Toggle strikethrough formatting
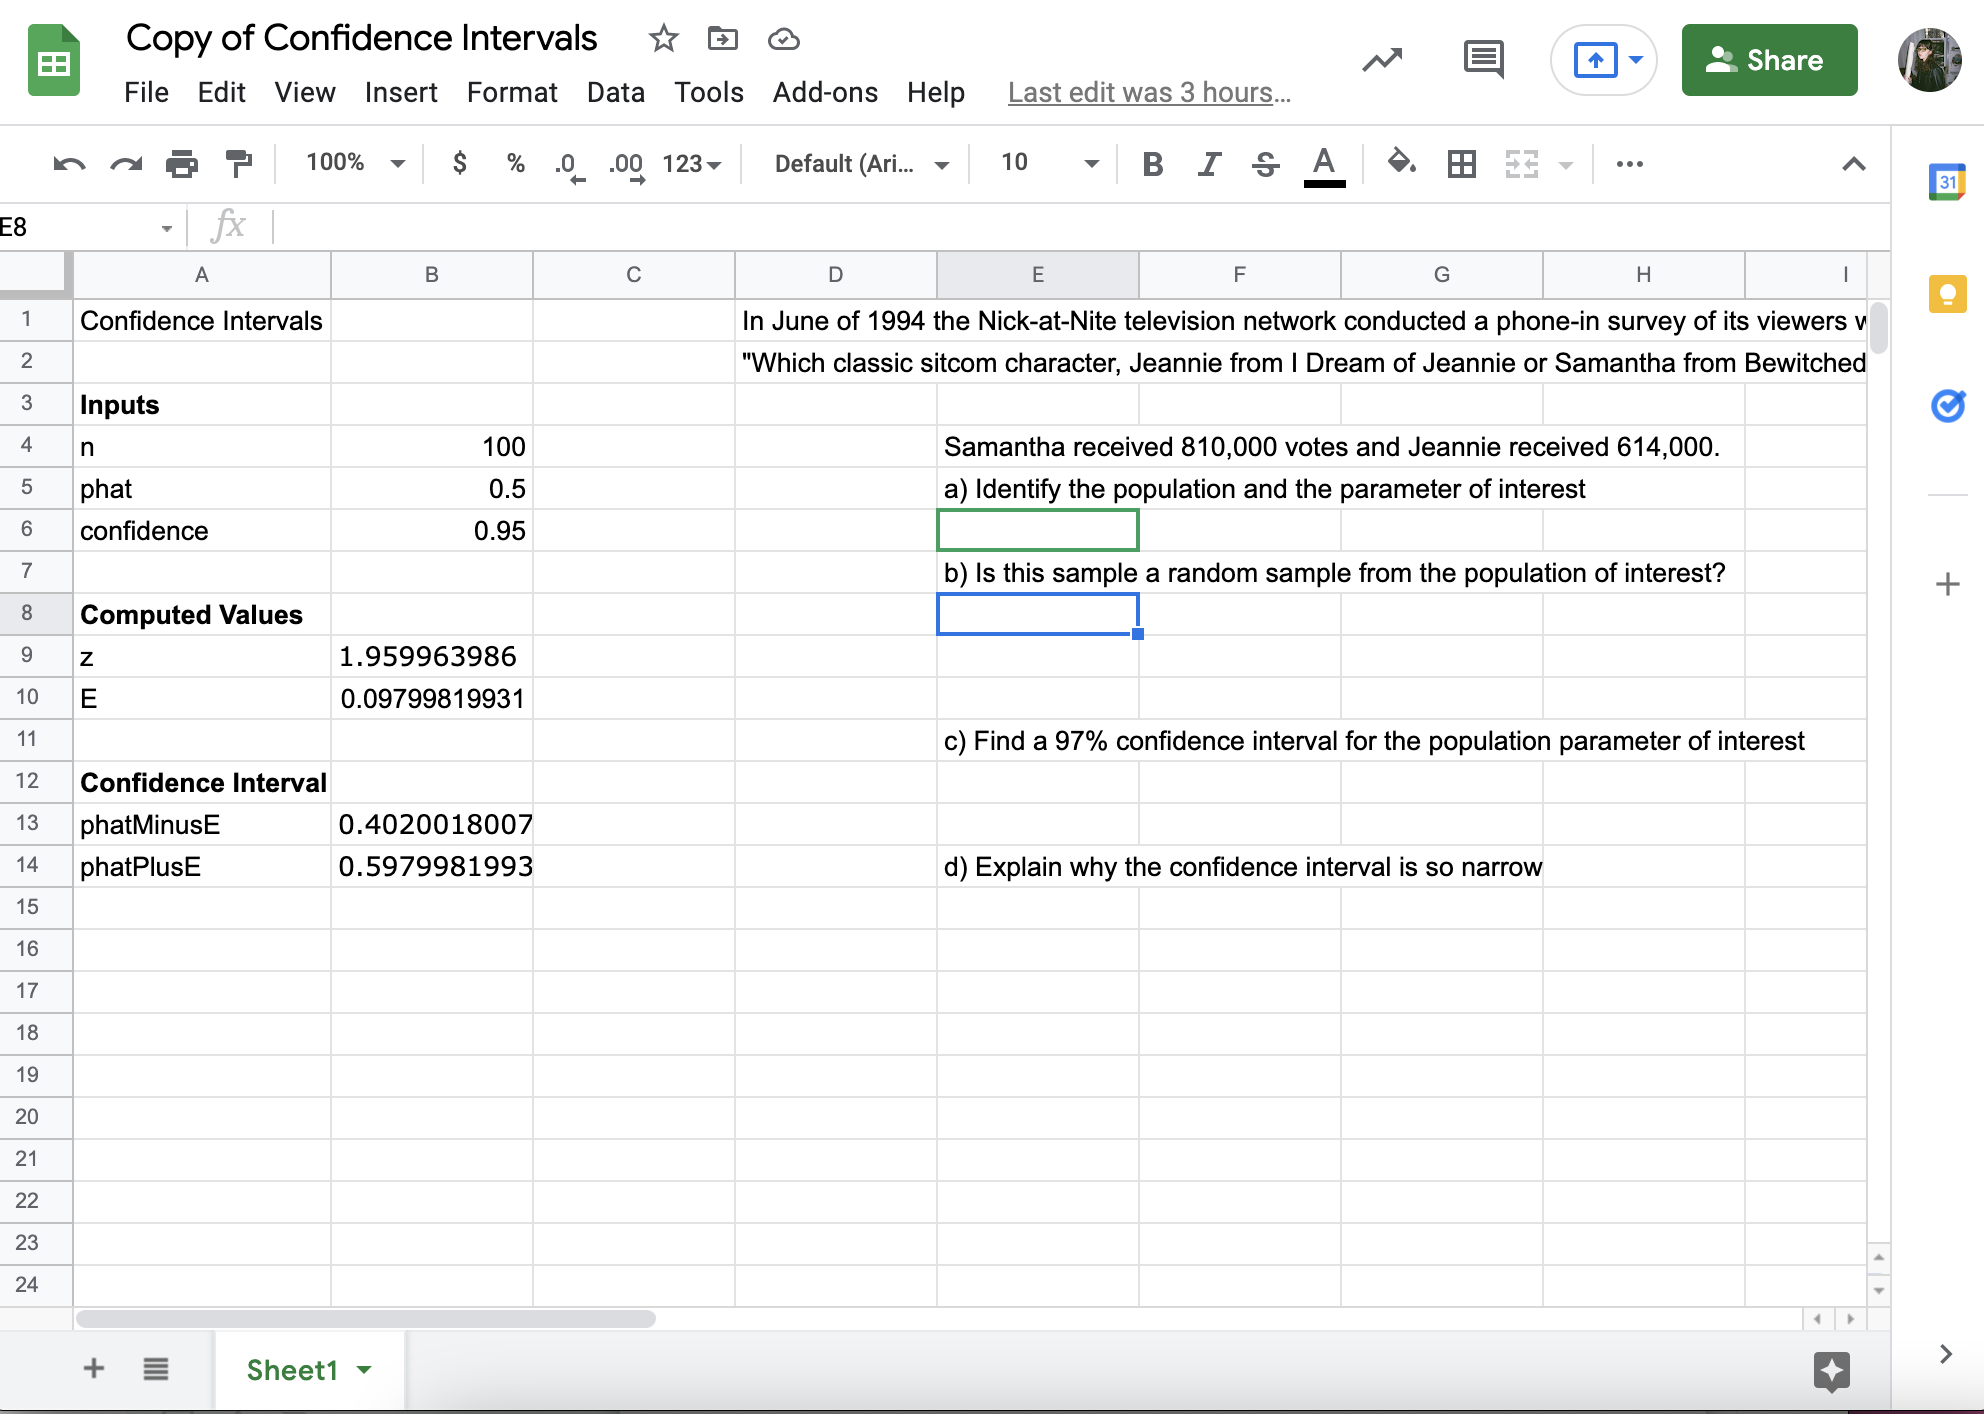The width and height of the screenshot is (1984, 1414). (1265, 163)
